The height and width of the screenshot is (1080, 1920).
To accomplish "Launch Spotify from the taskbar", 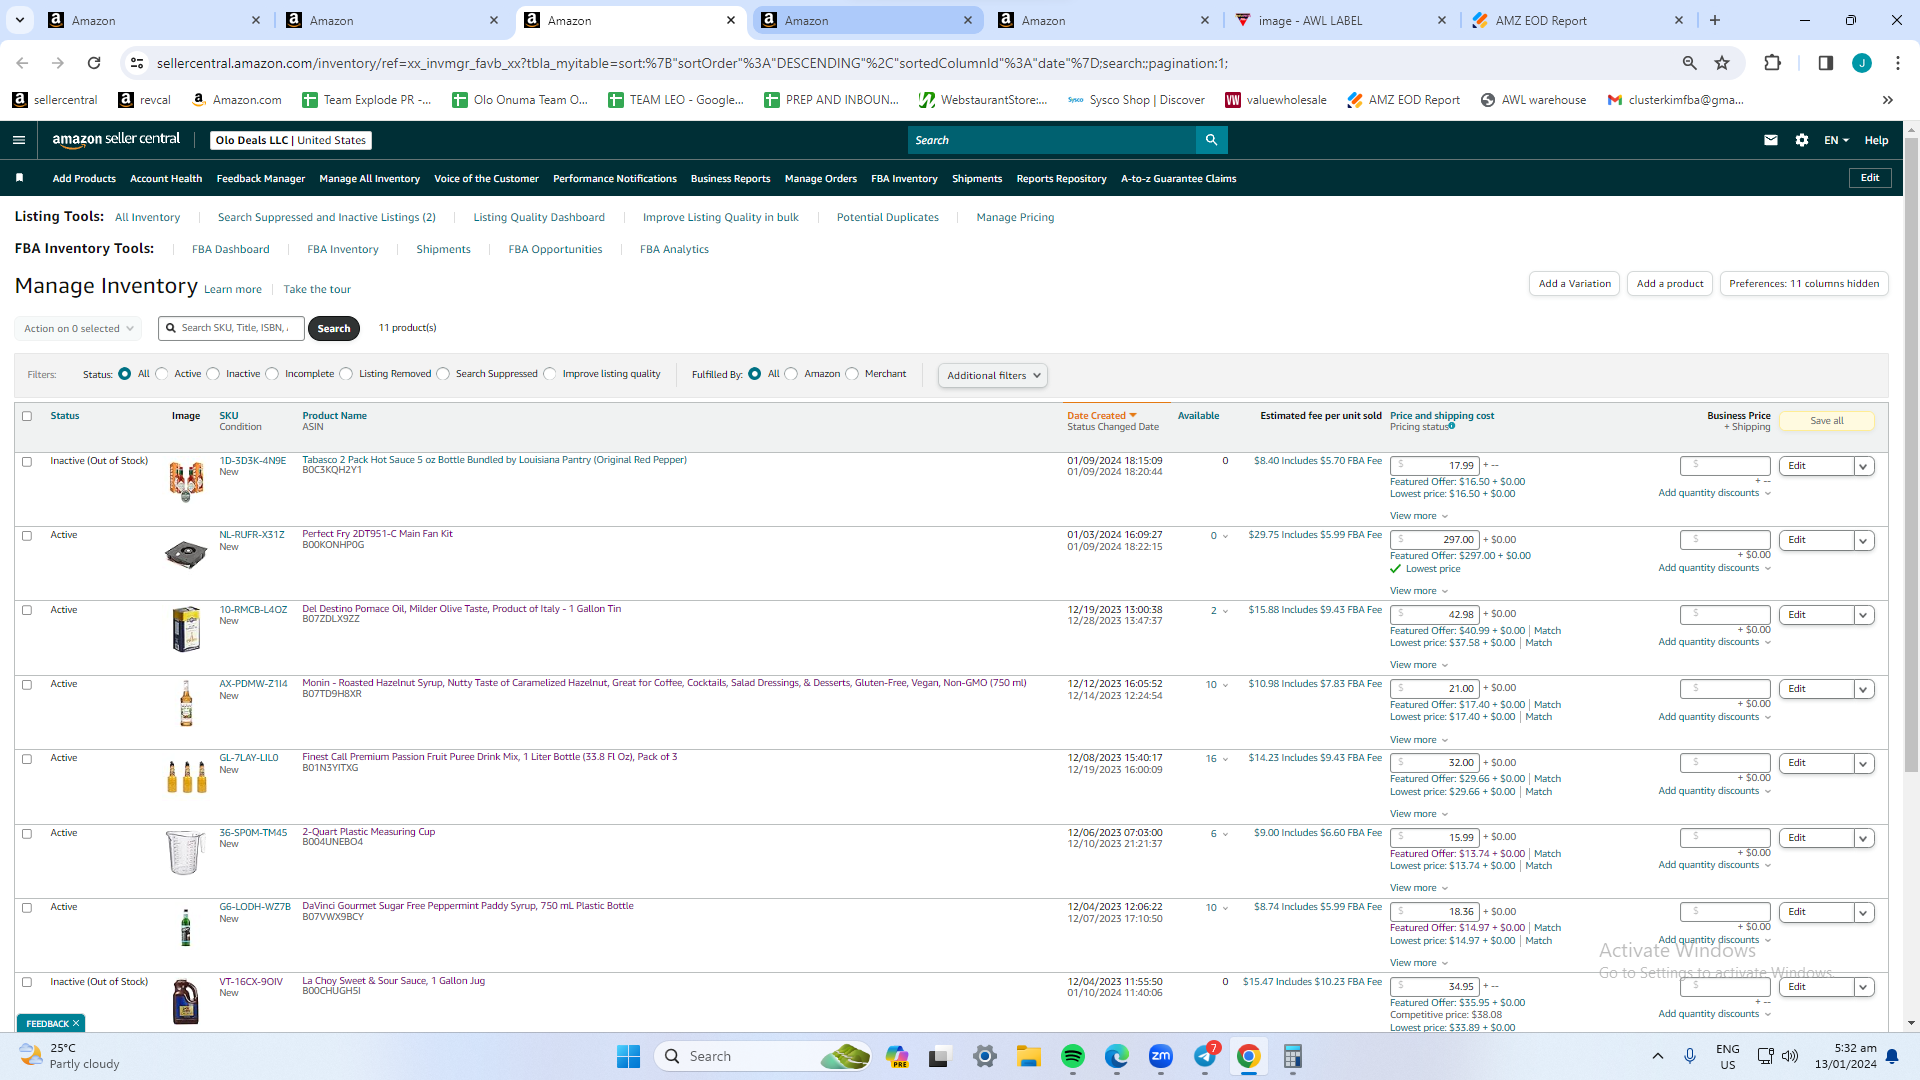I will click(x=1073, y=1056).
